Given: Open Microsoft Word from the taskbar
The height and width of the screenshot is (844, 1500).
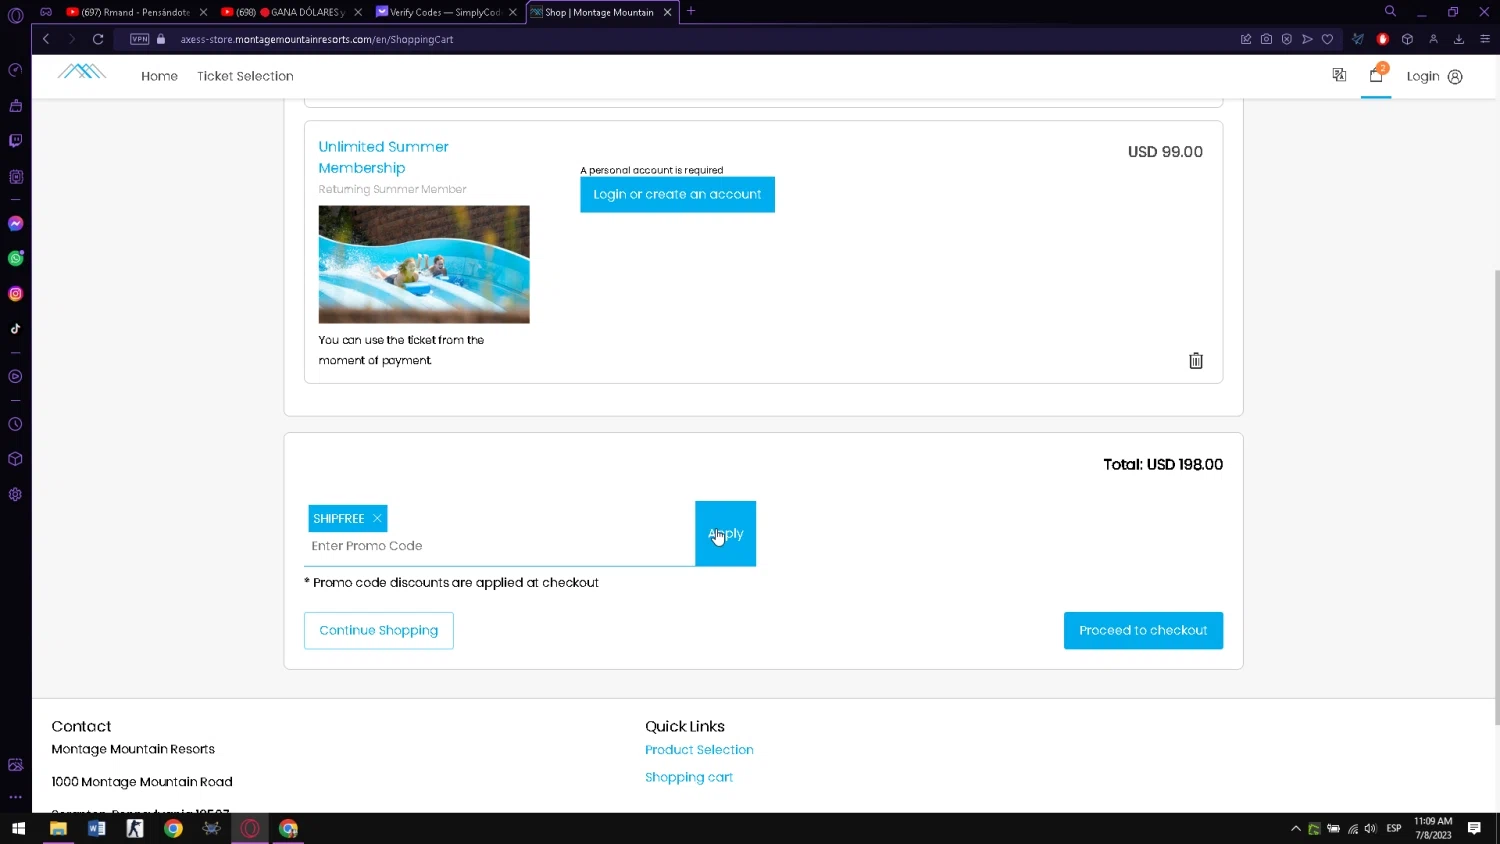Looking at the screenshot, I should point(97,828).
